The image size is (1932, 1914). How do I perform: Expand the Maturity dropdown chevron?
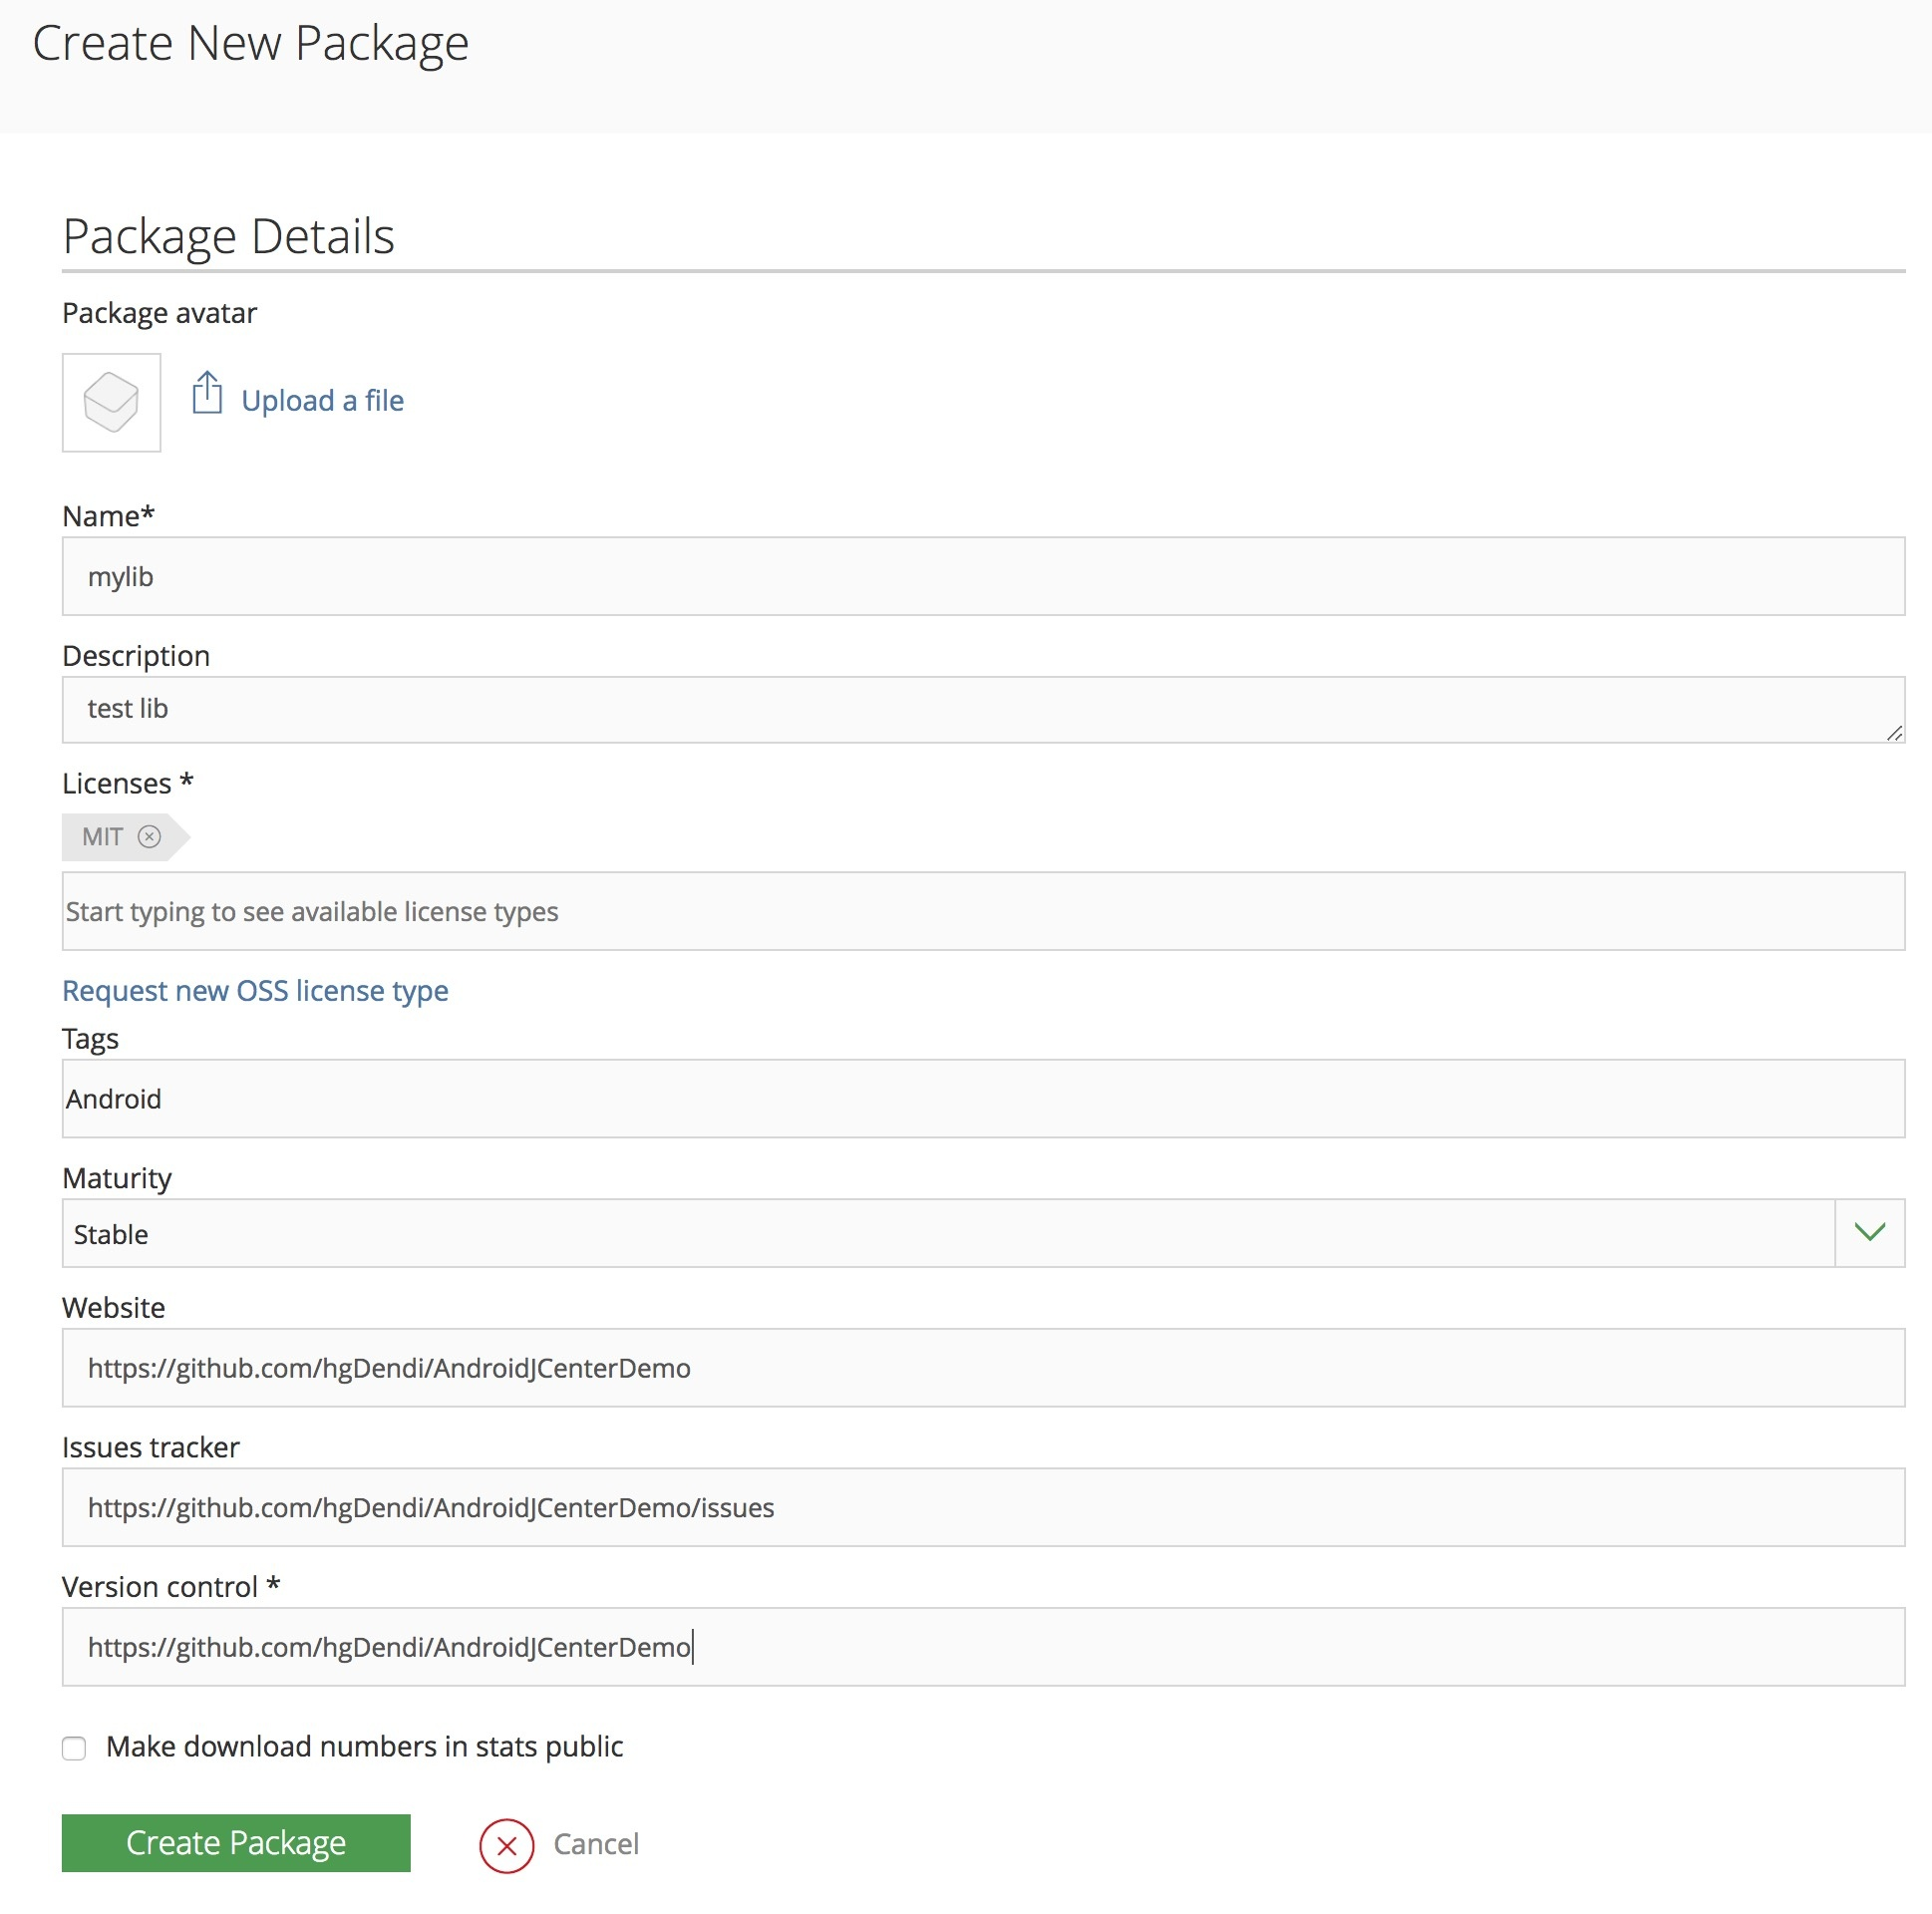pos(1869,1233)
